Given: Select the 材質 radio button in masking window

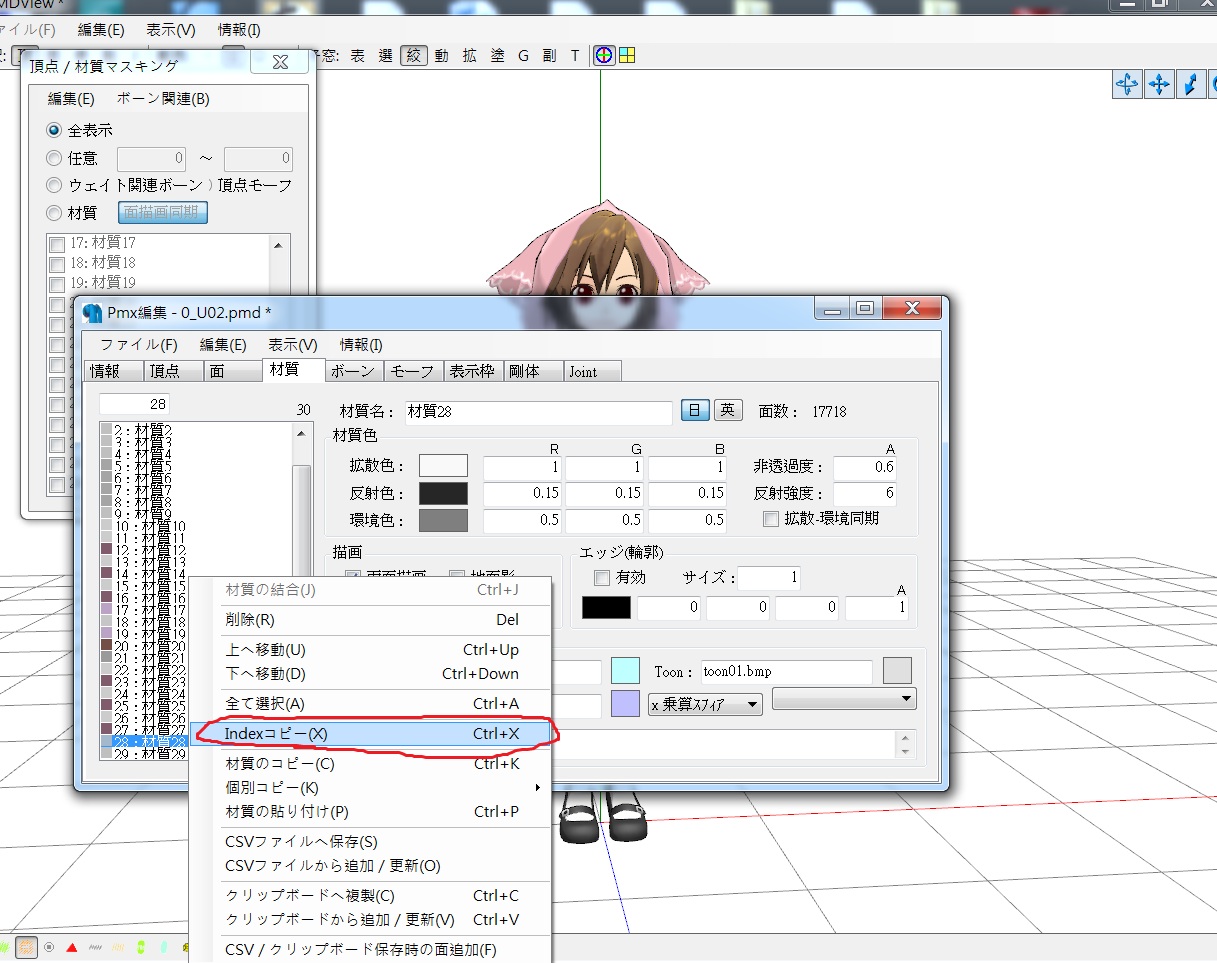Looking at the screenshot, I should pyautogui.click(x=54, y=212).
